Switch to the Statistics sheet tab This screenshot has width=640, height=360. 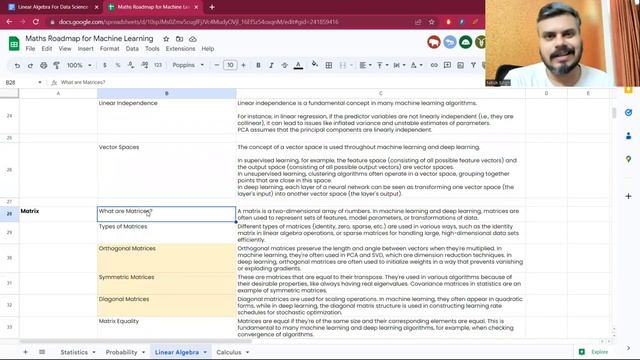coord(74,352)
